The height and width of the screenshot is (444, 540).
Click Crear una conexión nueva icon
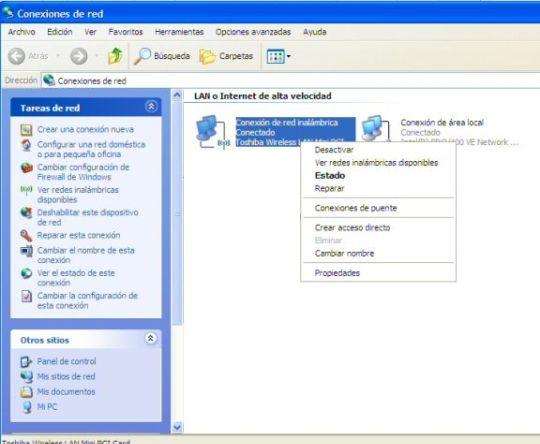[x=26, y=130]
